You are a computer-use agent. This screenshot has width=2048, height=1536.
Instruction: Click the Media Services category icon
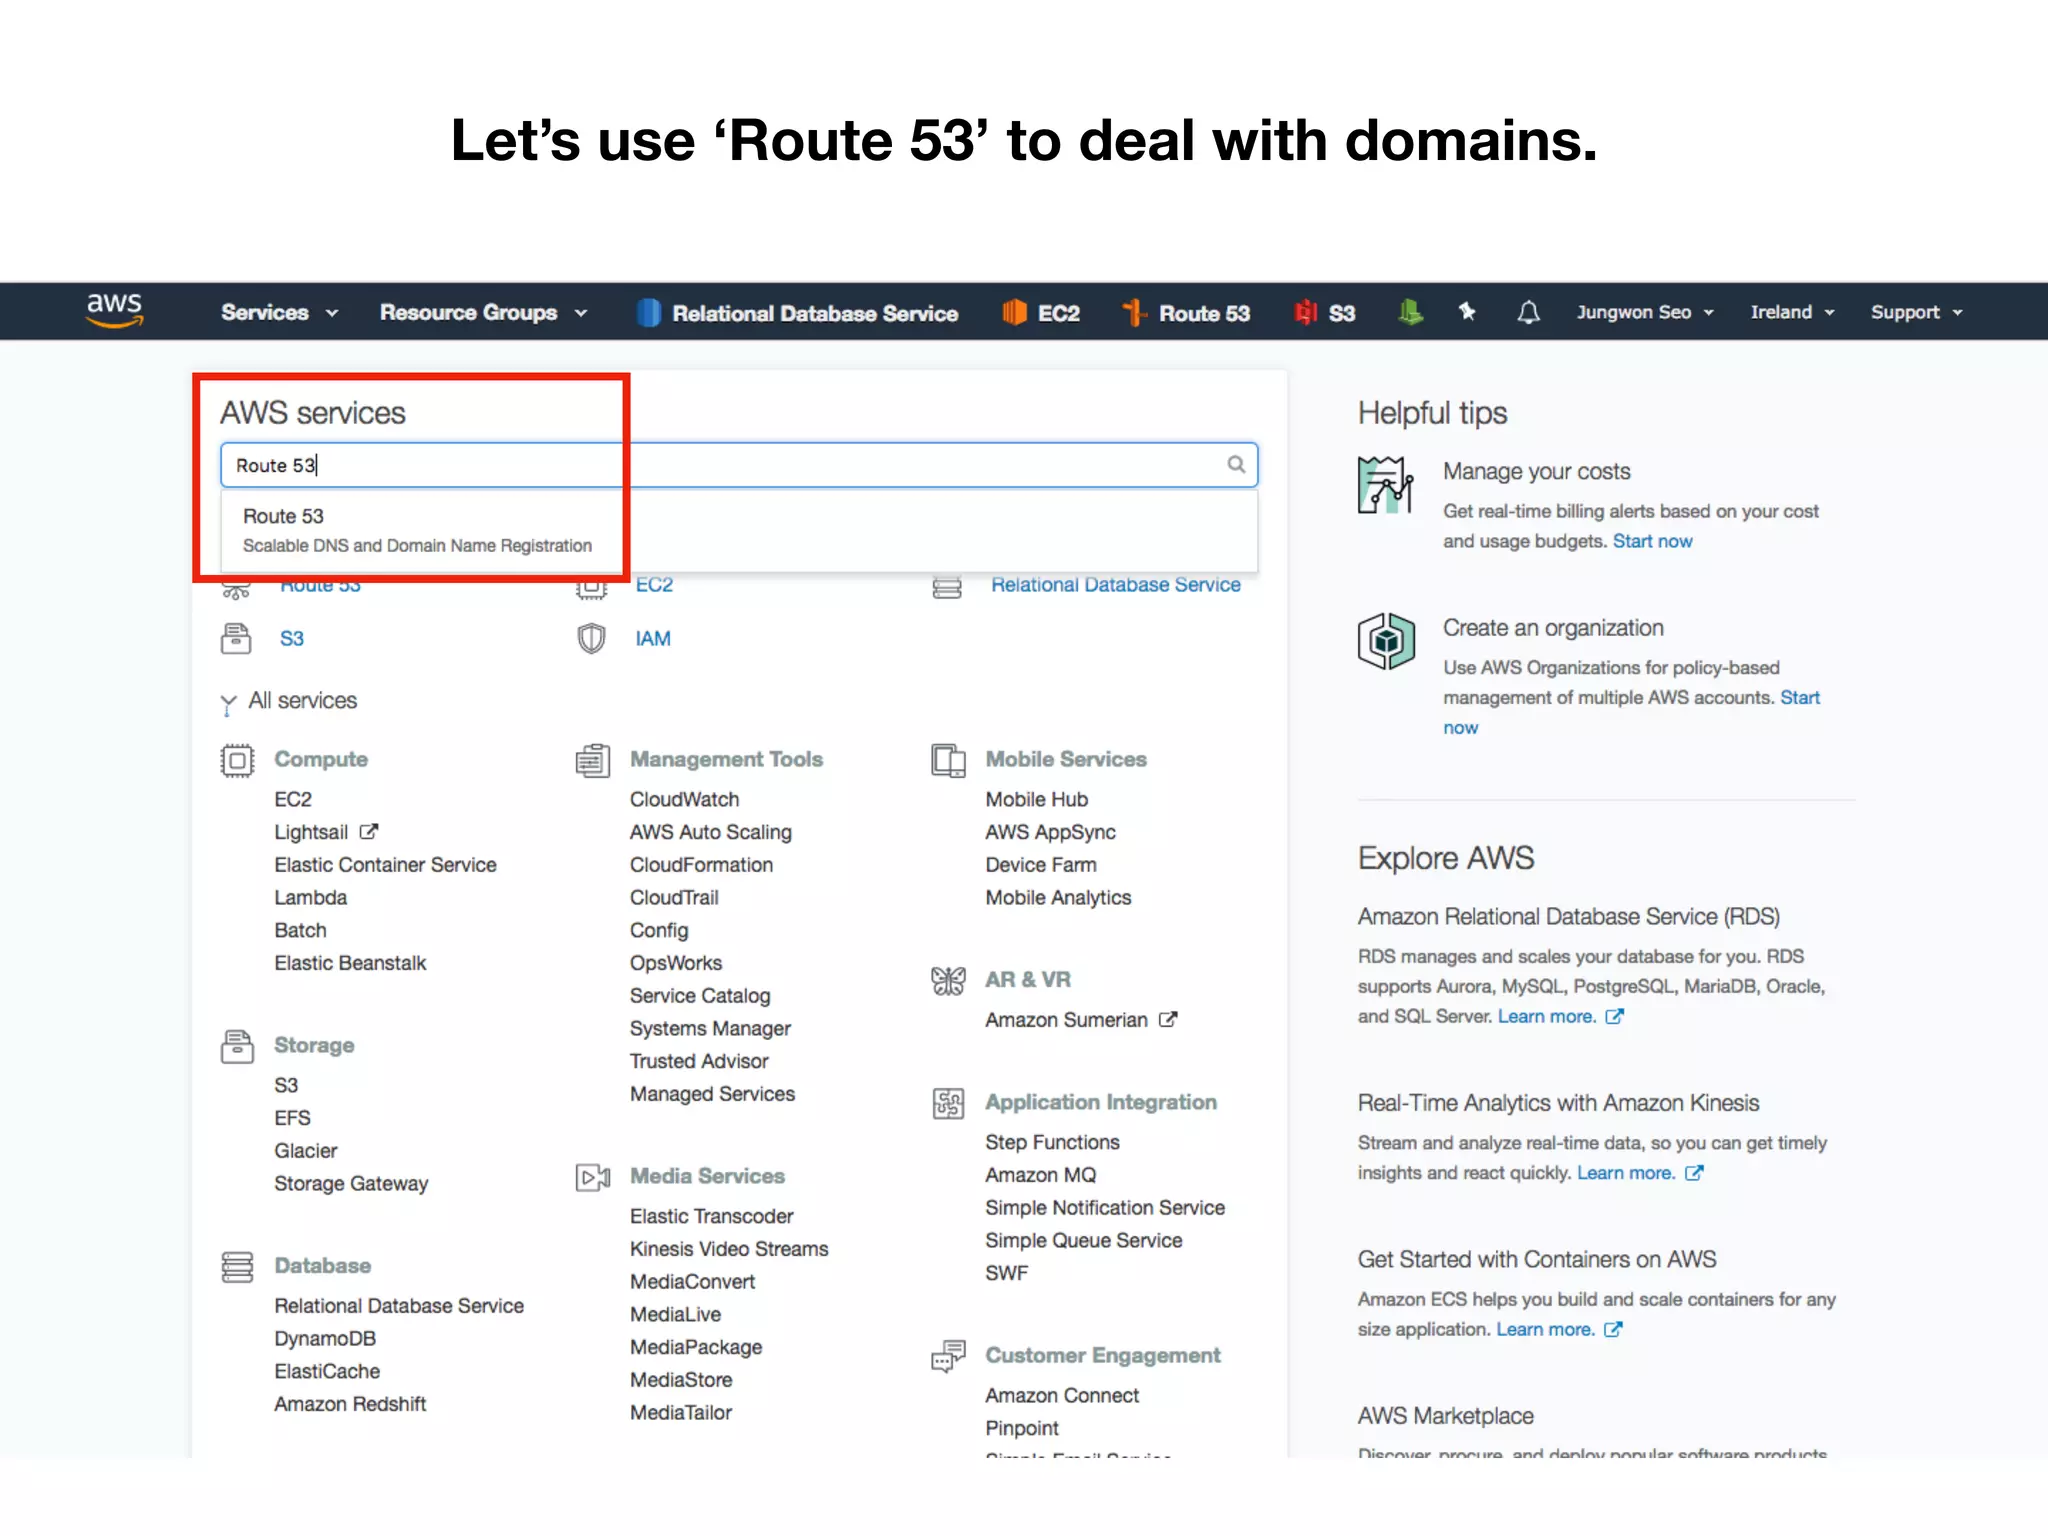[593, 1177]
